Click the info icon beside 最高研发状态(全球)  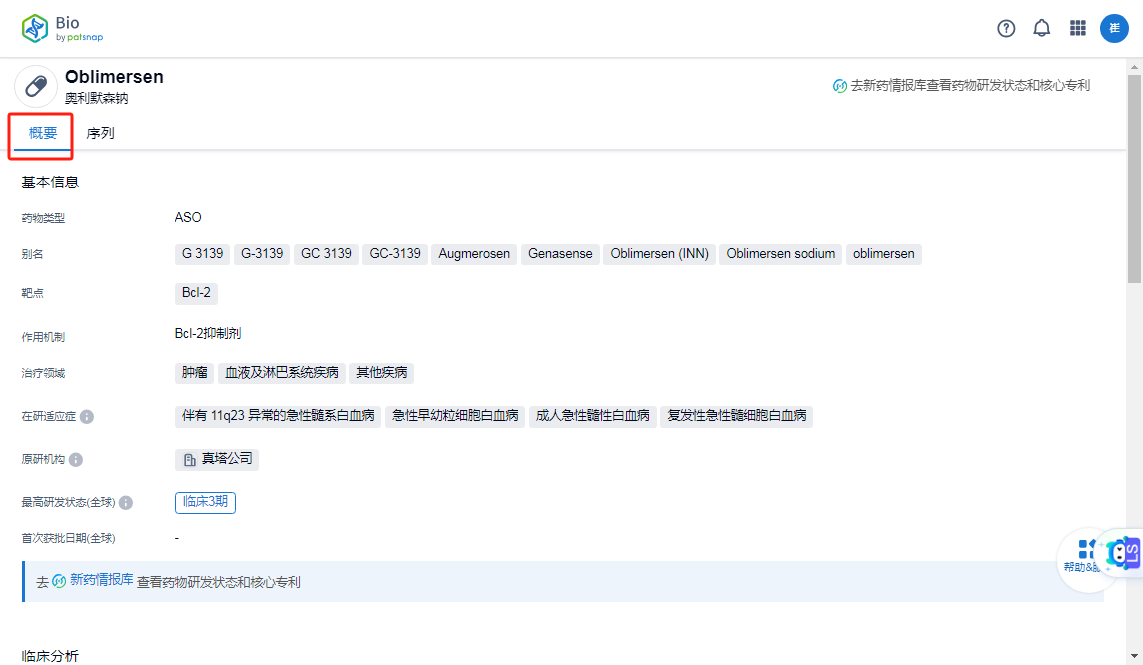tap(126, 503)
